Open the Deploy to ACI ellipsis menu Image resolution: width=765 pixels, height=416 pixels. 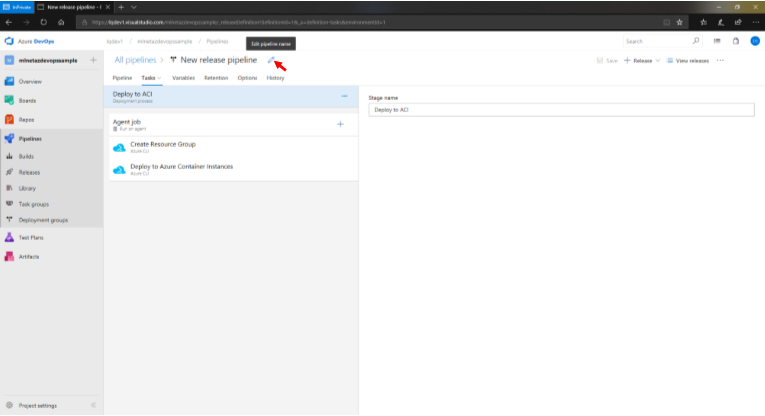click(x=344, y=96)
